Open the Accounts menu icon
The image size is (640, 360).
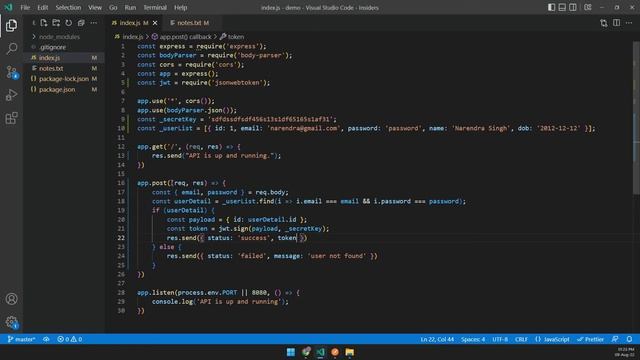point(11,299)
